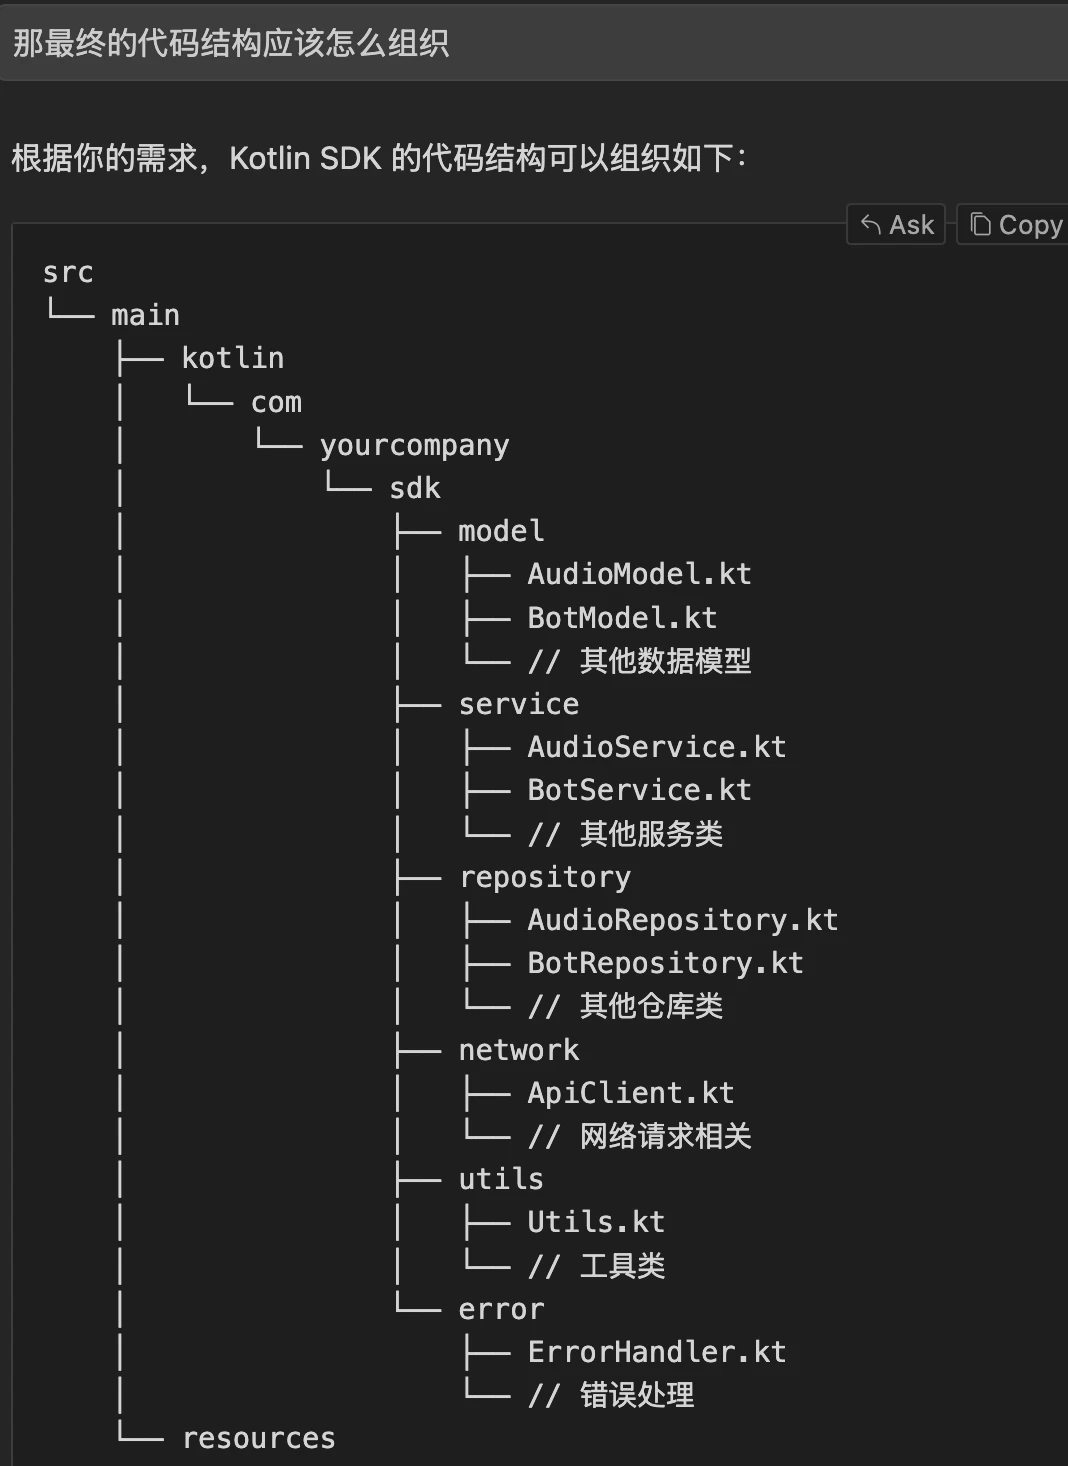The width and height of the screenshot is (1068, 1466).
Task: Click AudioRepository.kt file name
Action: coord(682,920)
